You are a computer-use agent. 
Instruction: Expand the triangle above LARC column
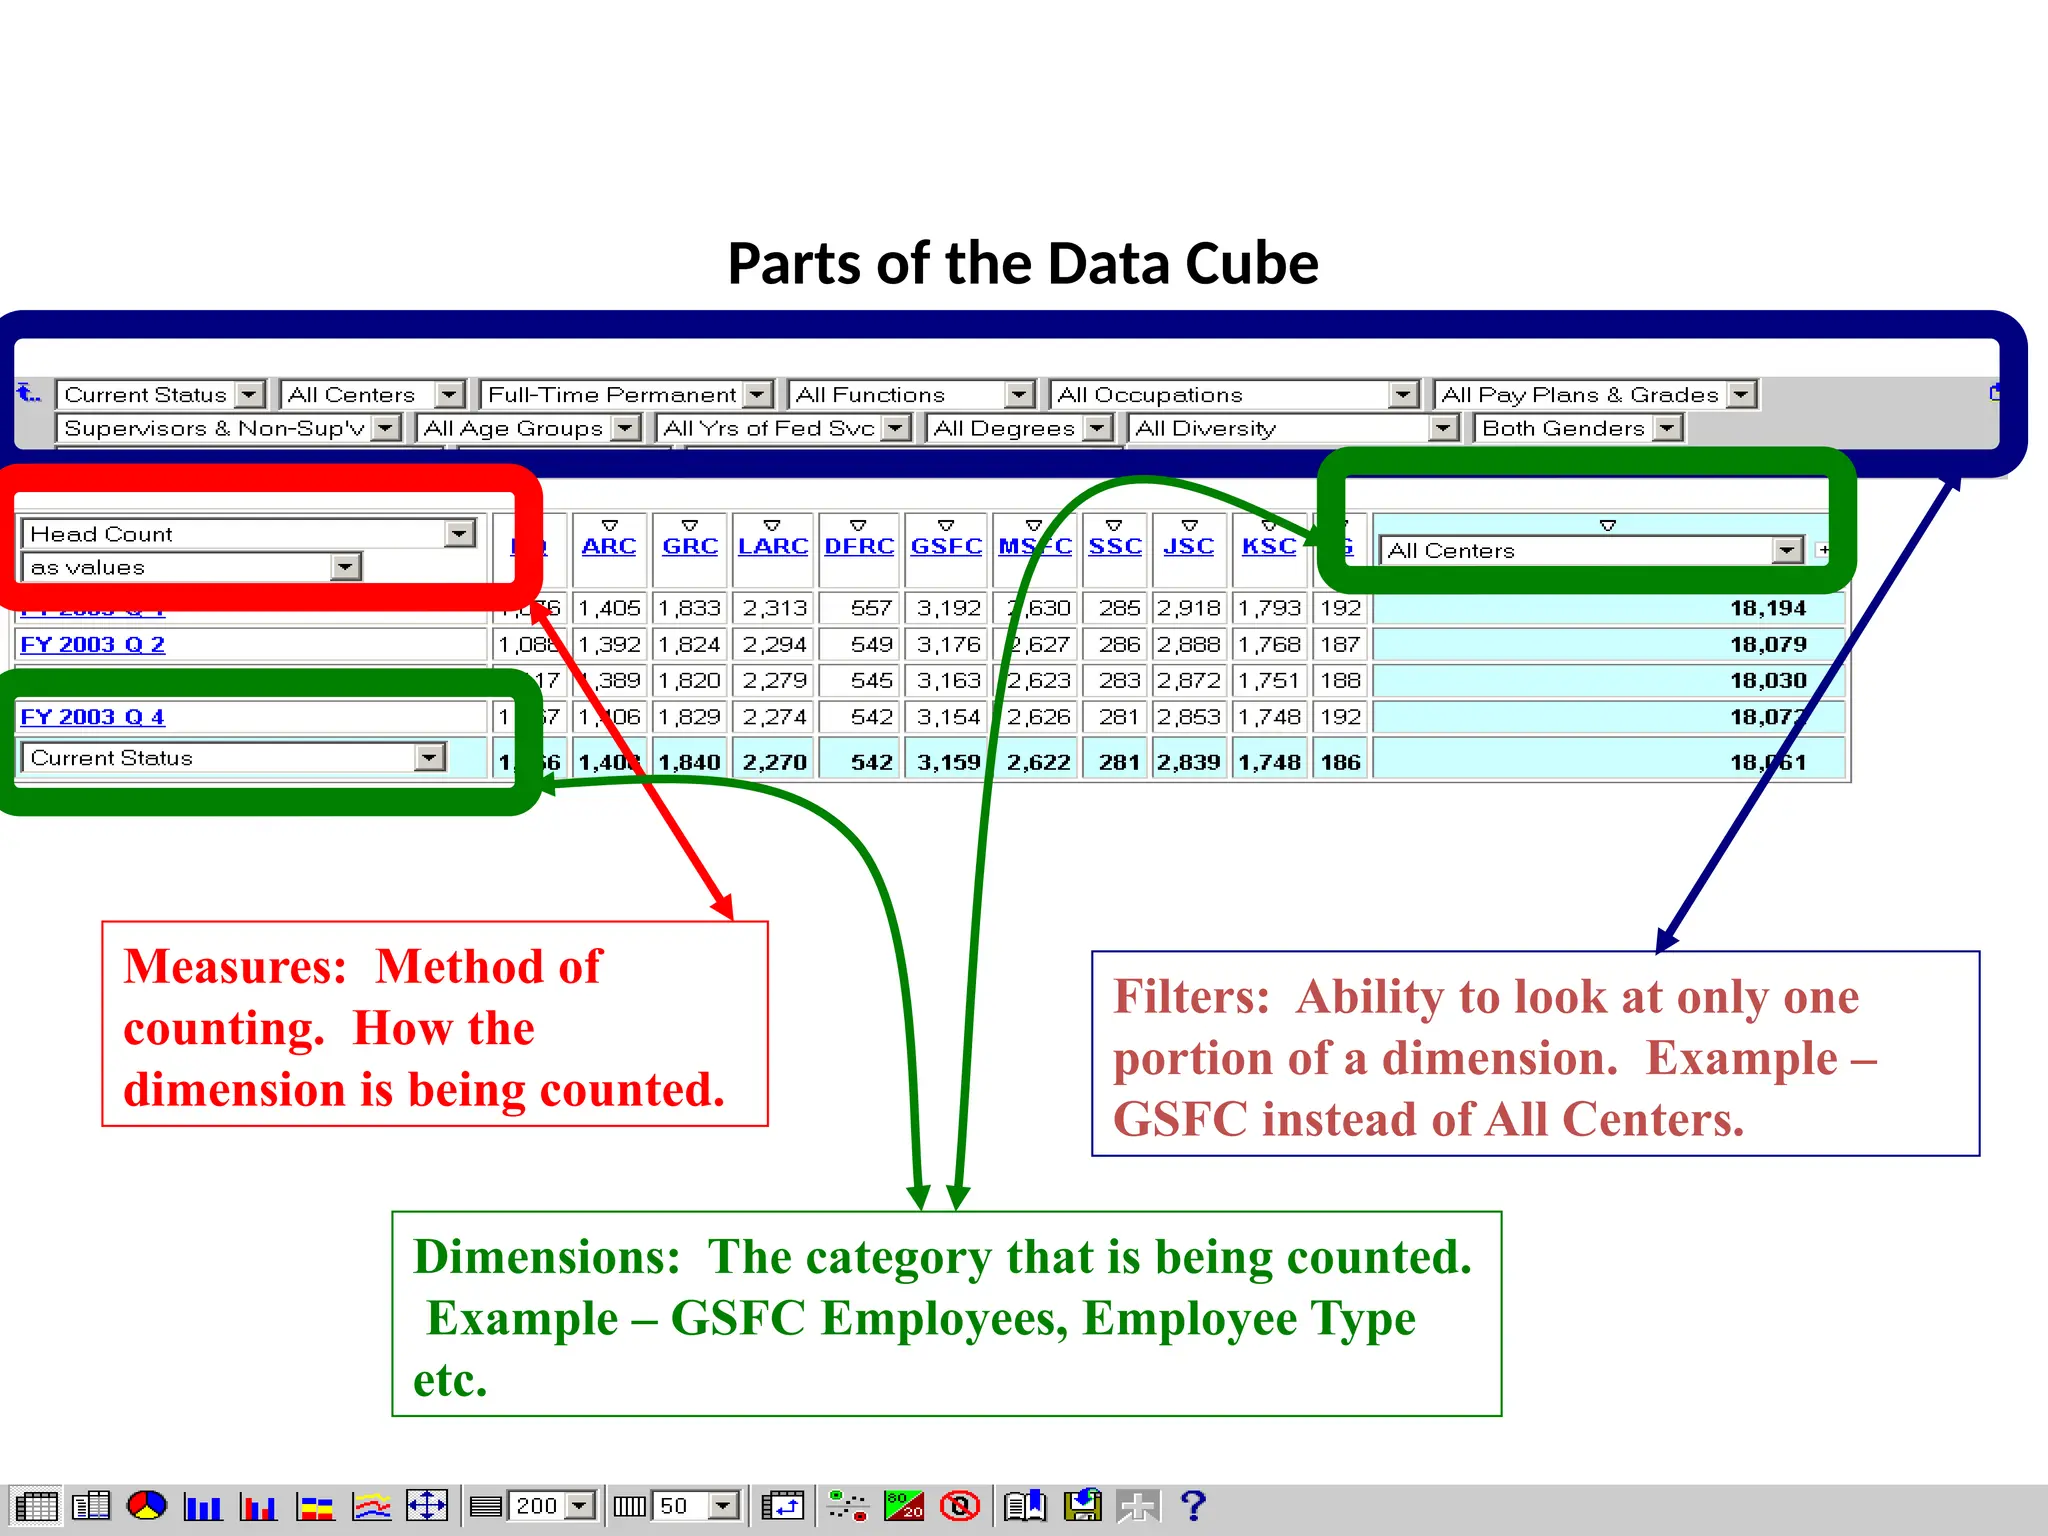[772, 525]
